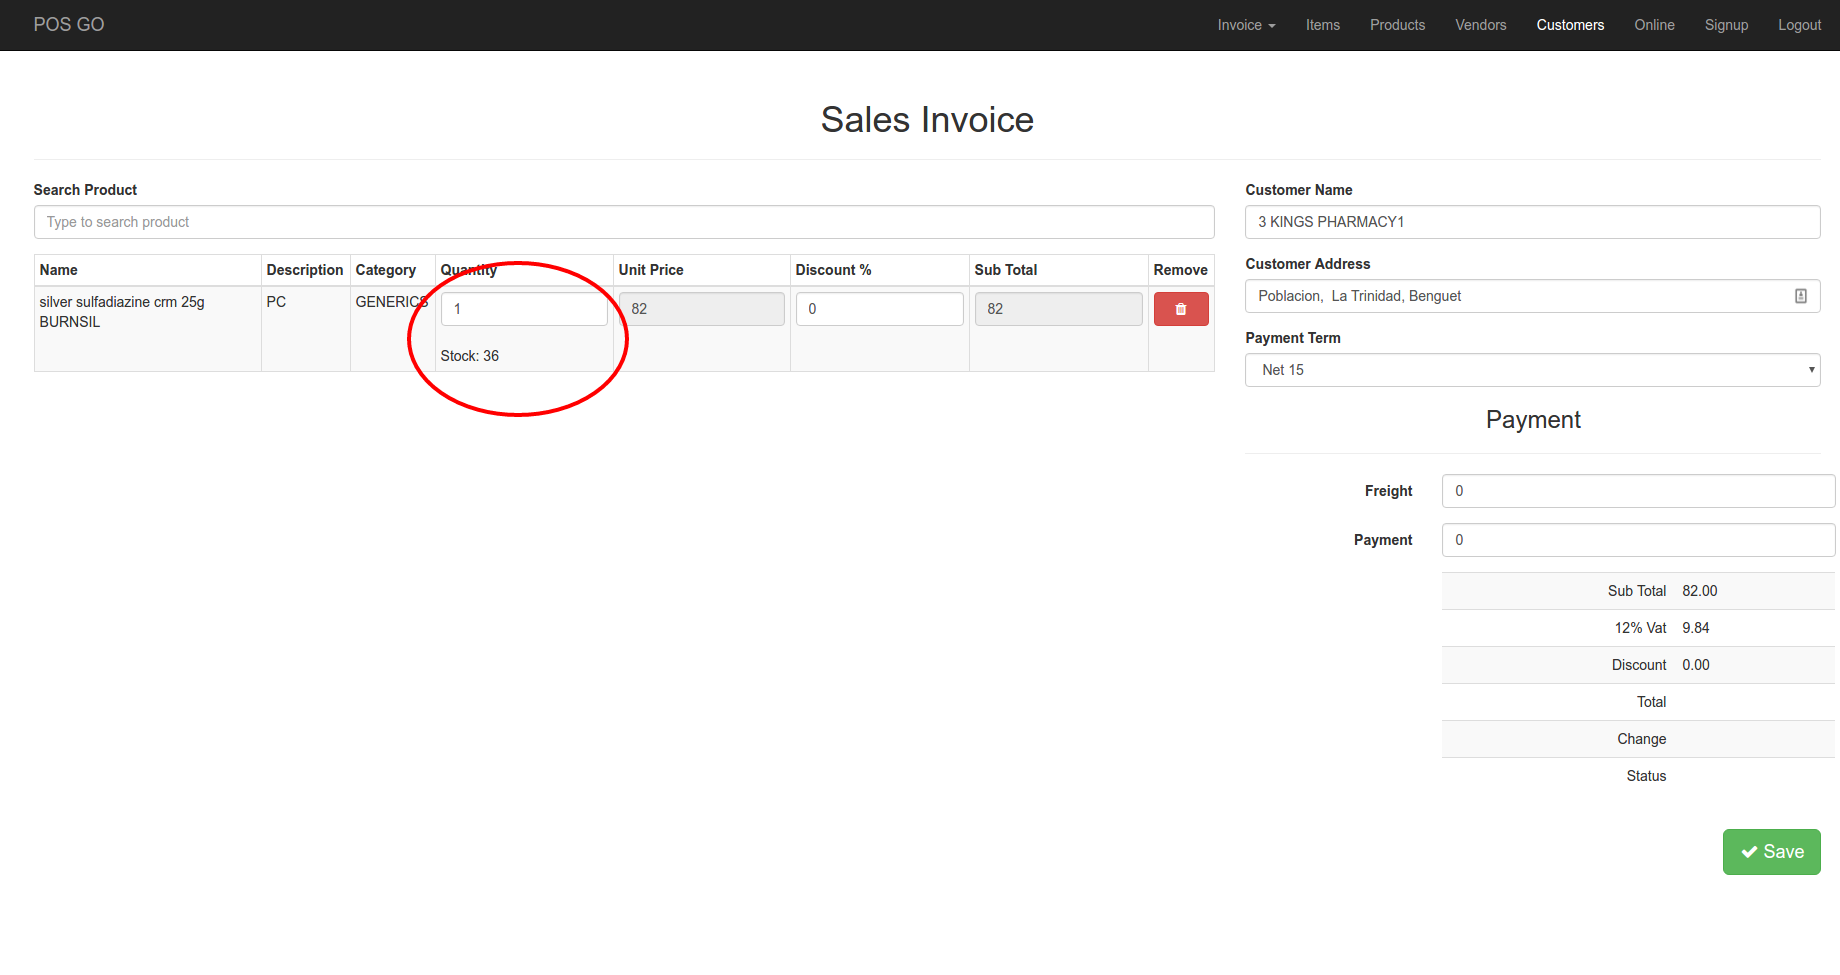This screenshot has width=1840, height=975.
Task: Click the Discount % input field
Action: [x=880, y=309]
